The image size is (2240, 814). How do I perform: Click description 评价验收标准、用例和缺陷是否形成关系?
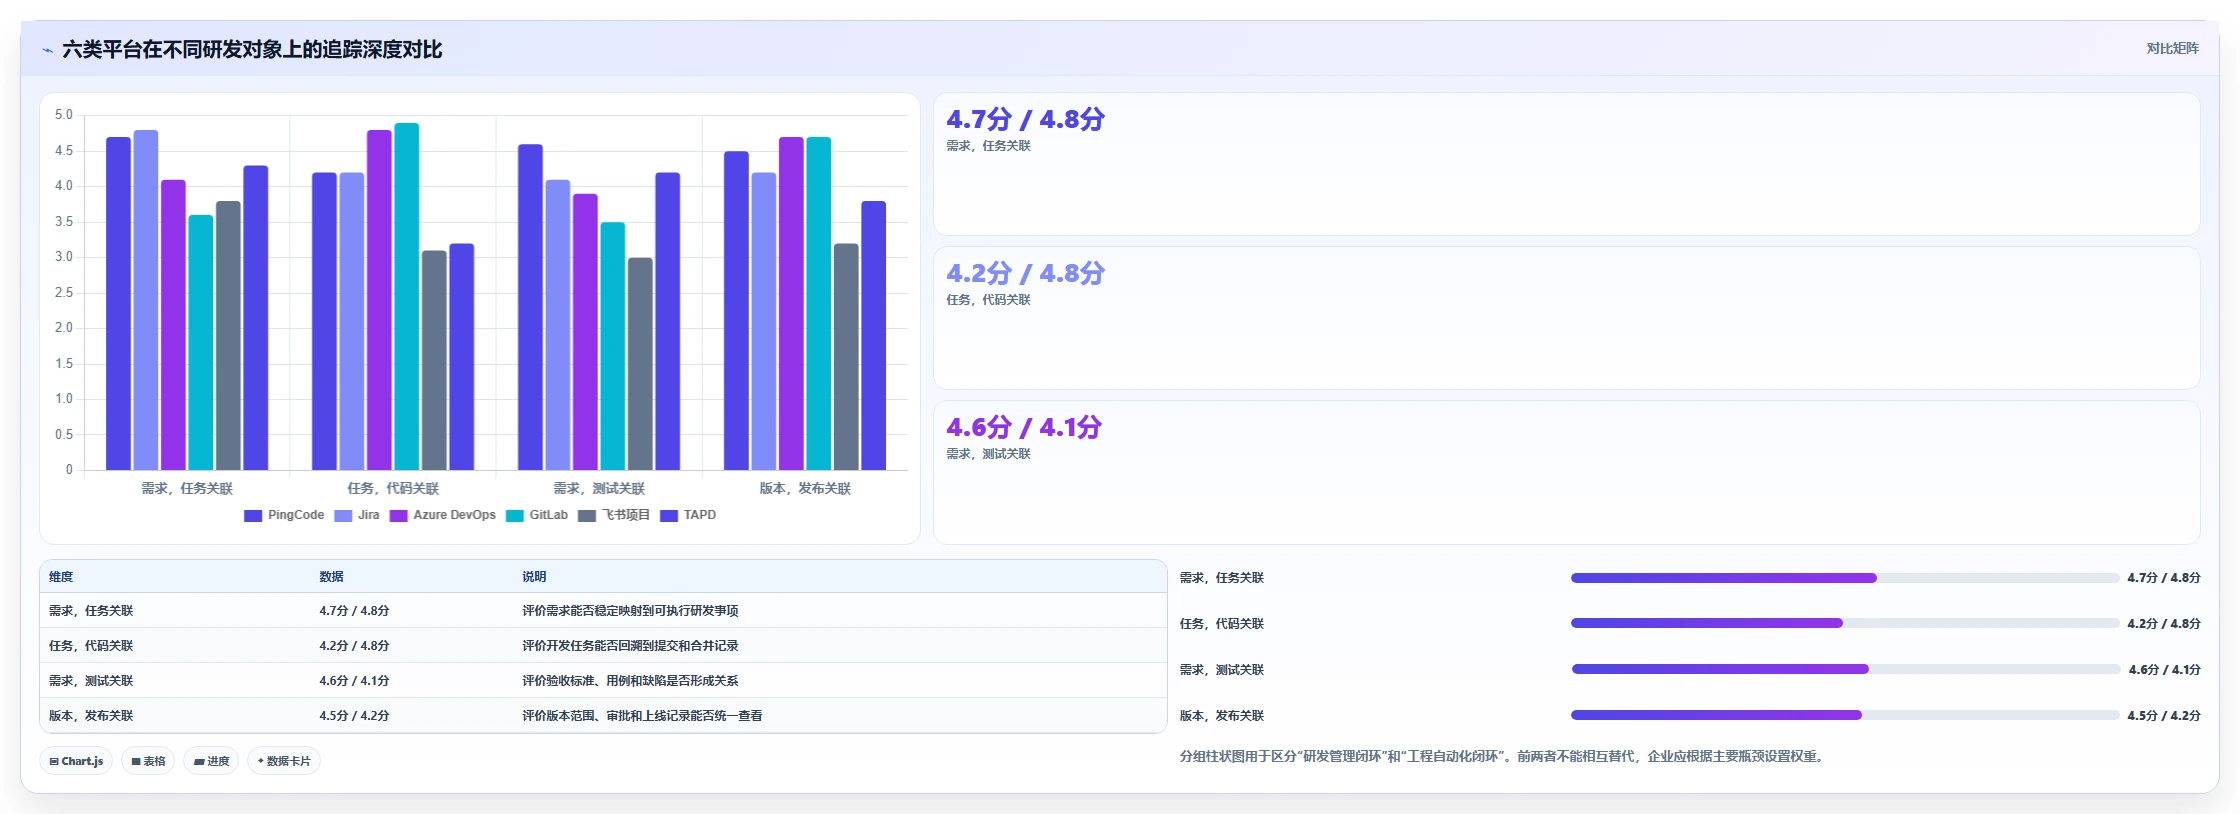(x=630, y=681)
